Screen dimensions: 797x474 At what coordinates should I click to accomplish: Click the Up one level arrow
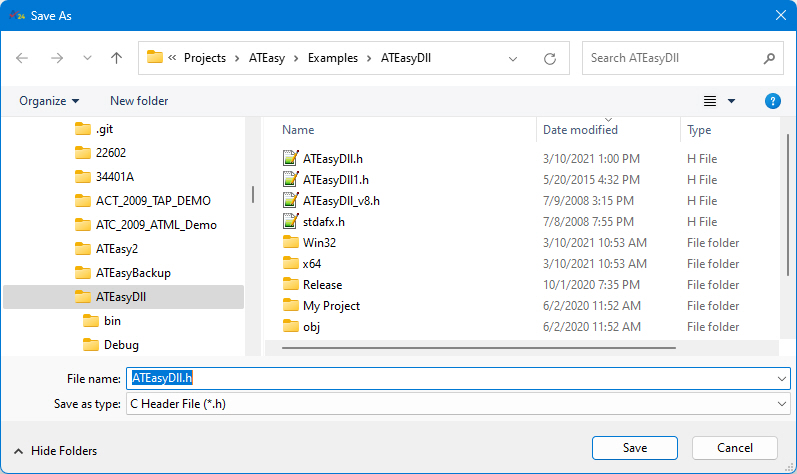[x=116, y=58]
